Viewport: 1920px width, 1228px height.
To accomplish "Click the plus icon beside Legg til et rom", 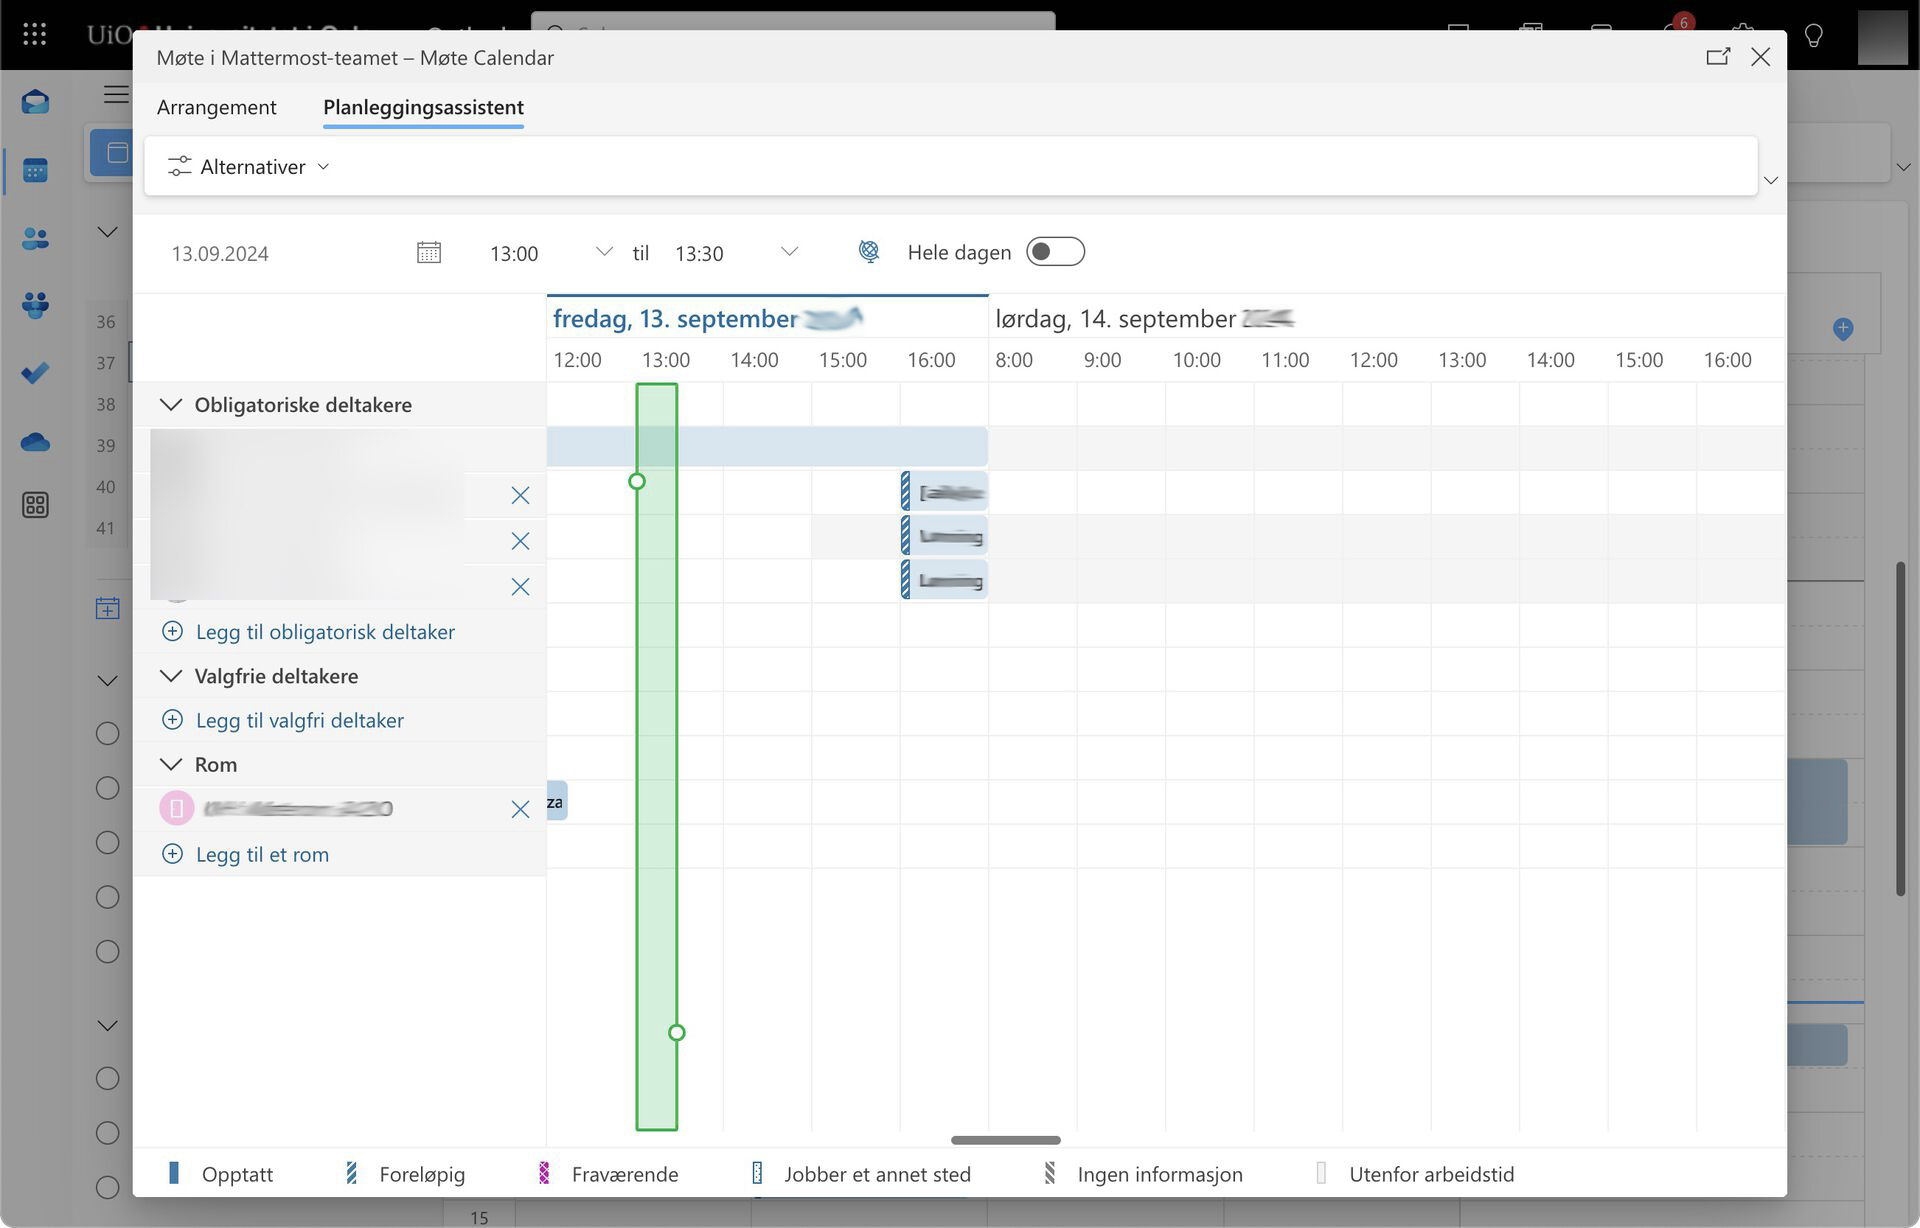I will pyautogui.click(x=173, y=854).
